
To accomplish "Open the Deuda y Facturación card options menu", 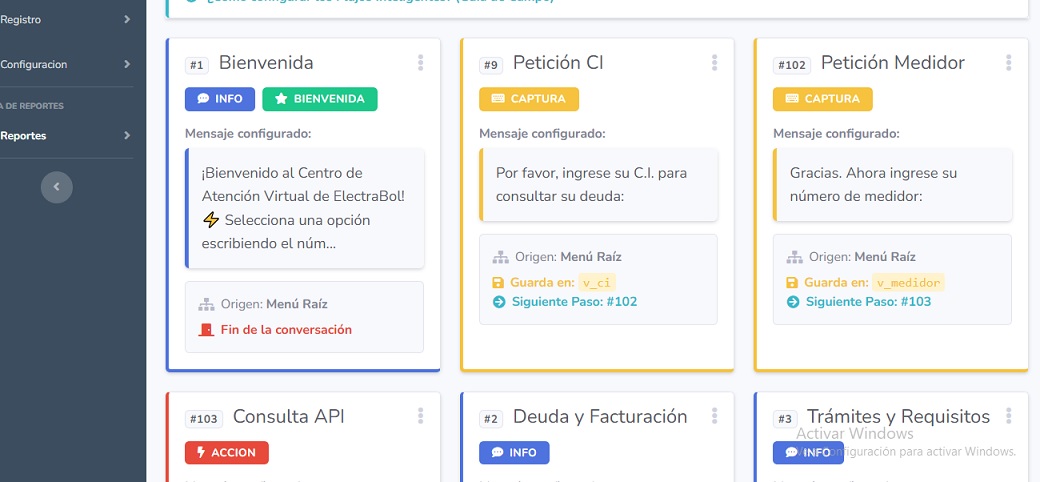I will 714,416.
